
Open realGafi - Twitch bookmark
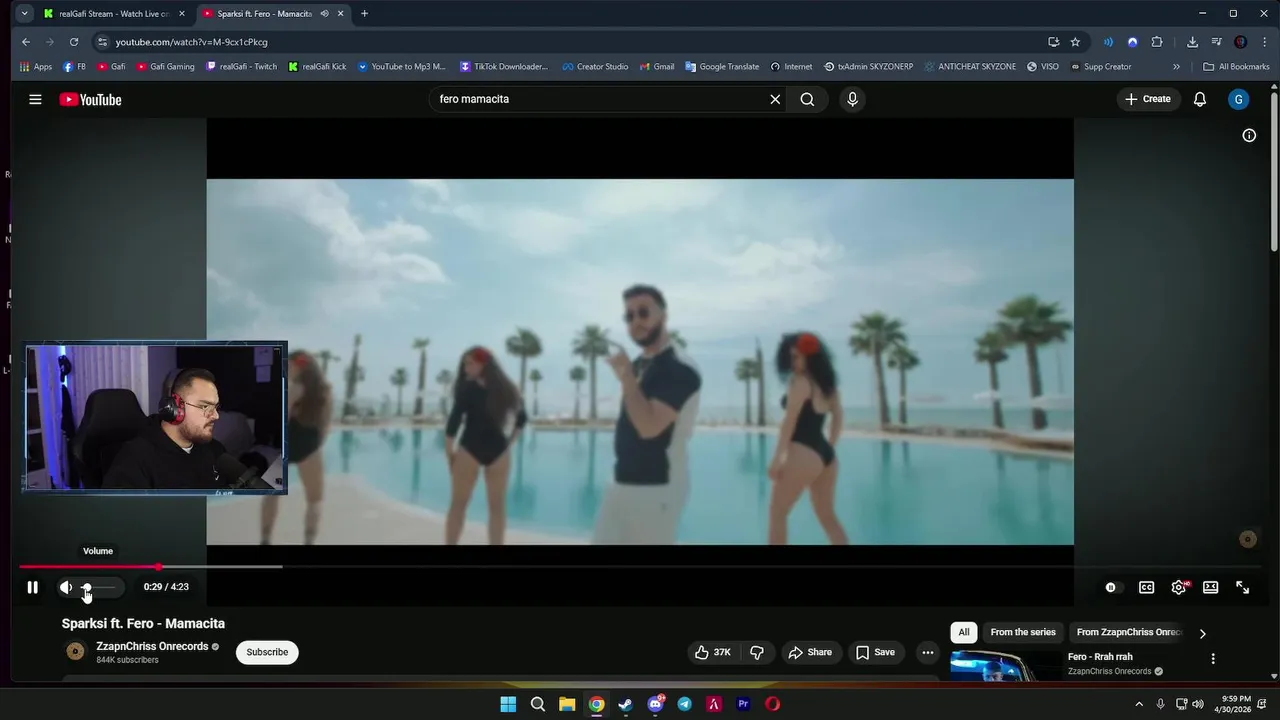click(x=241, y=67)
